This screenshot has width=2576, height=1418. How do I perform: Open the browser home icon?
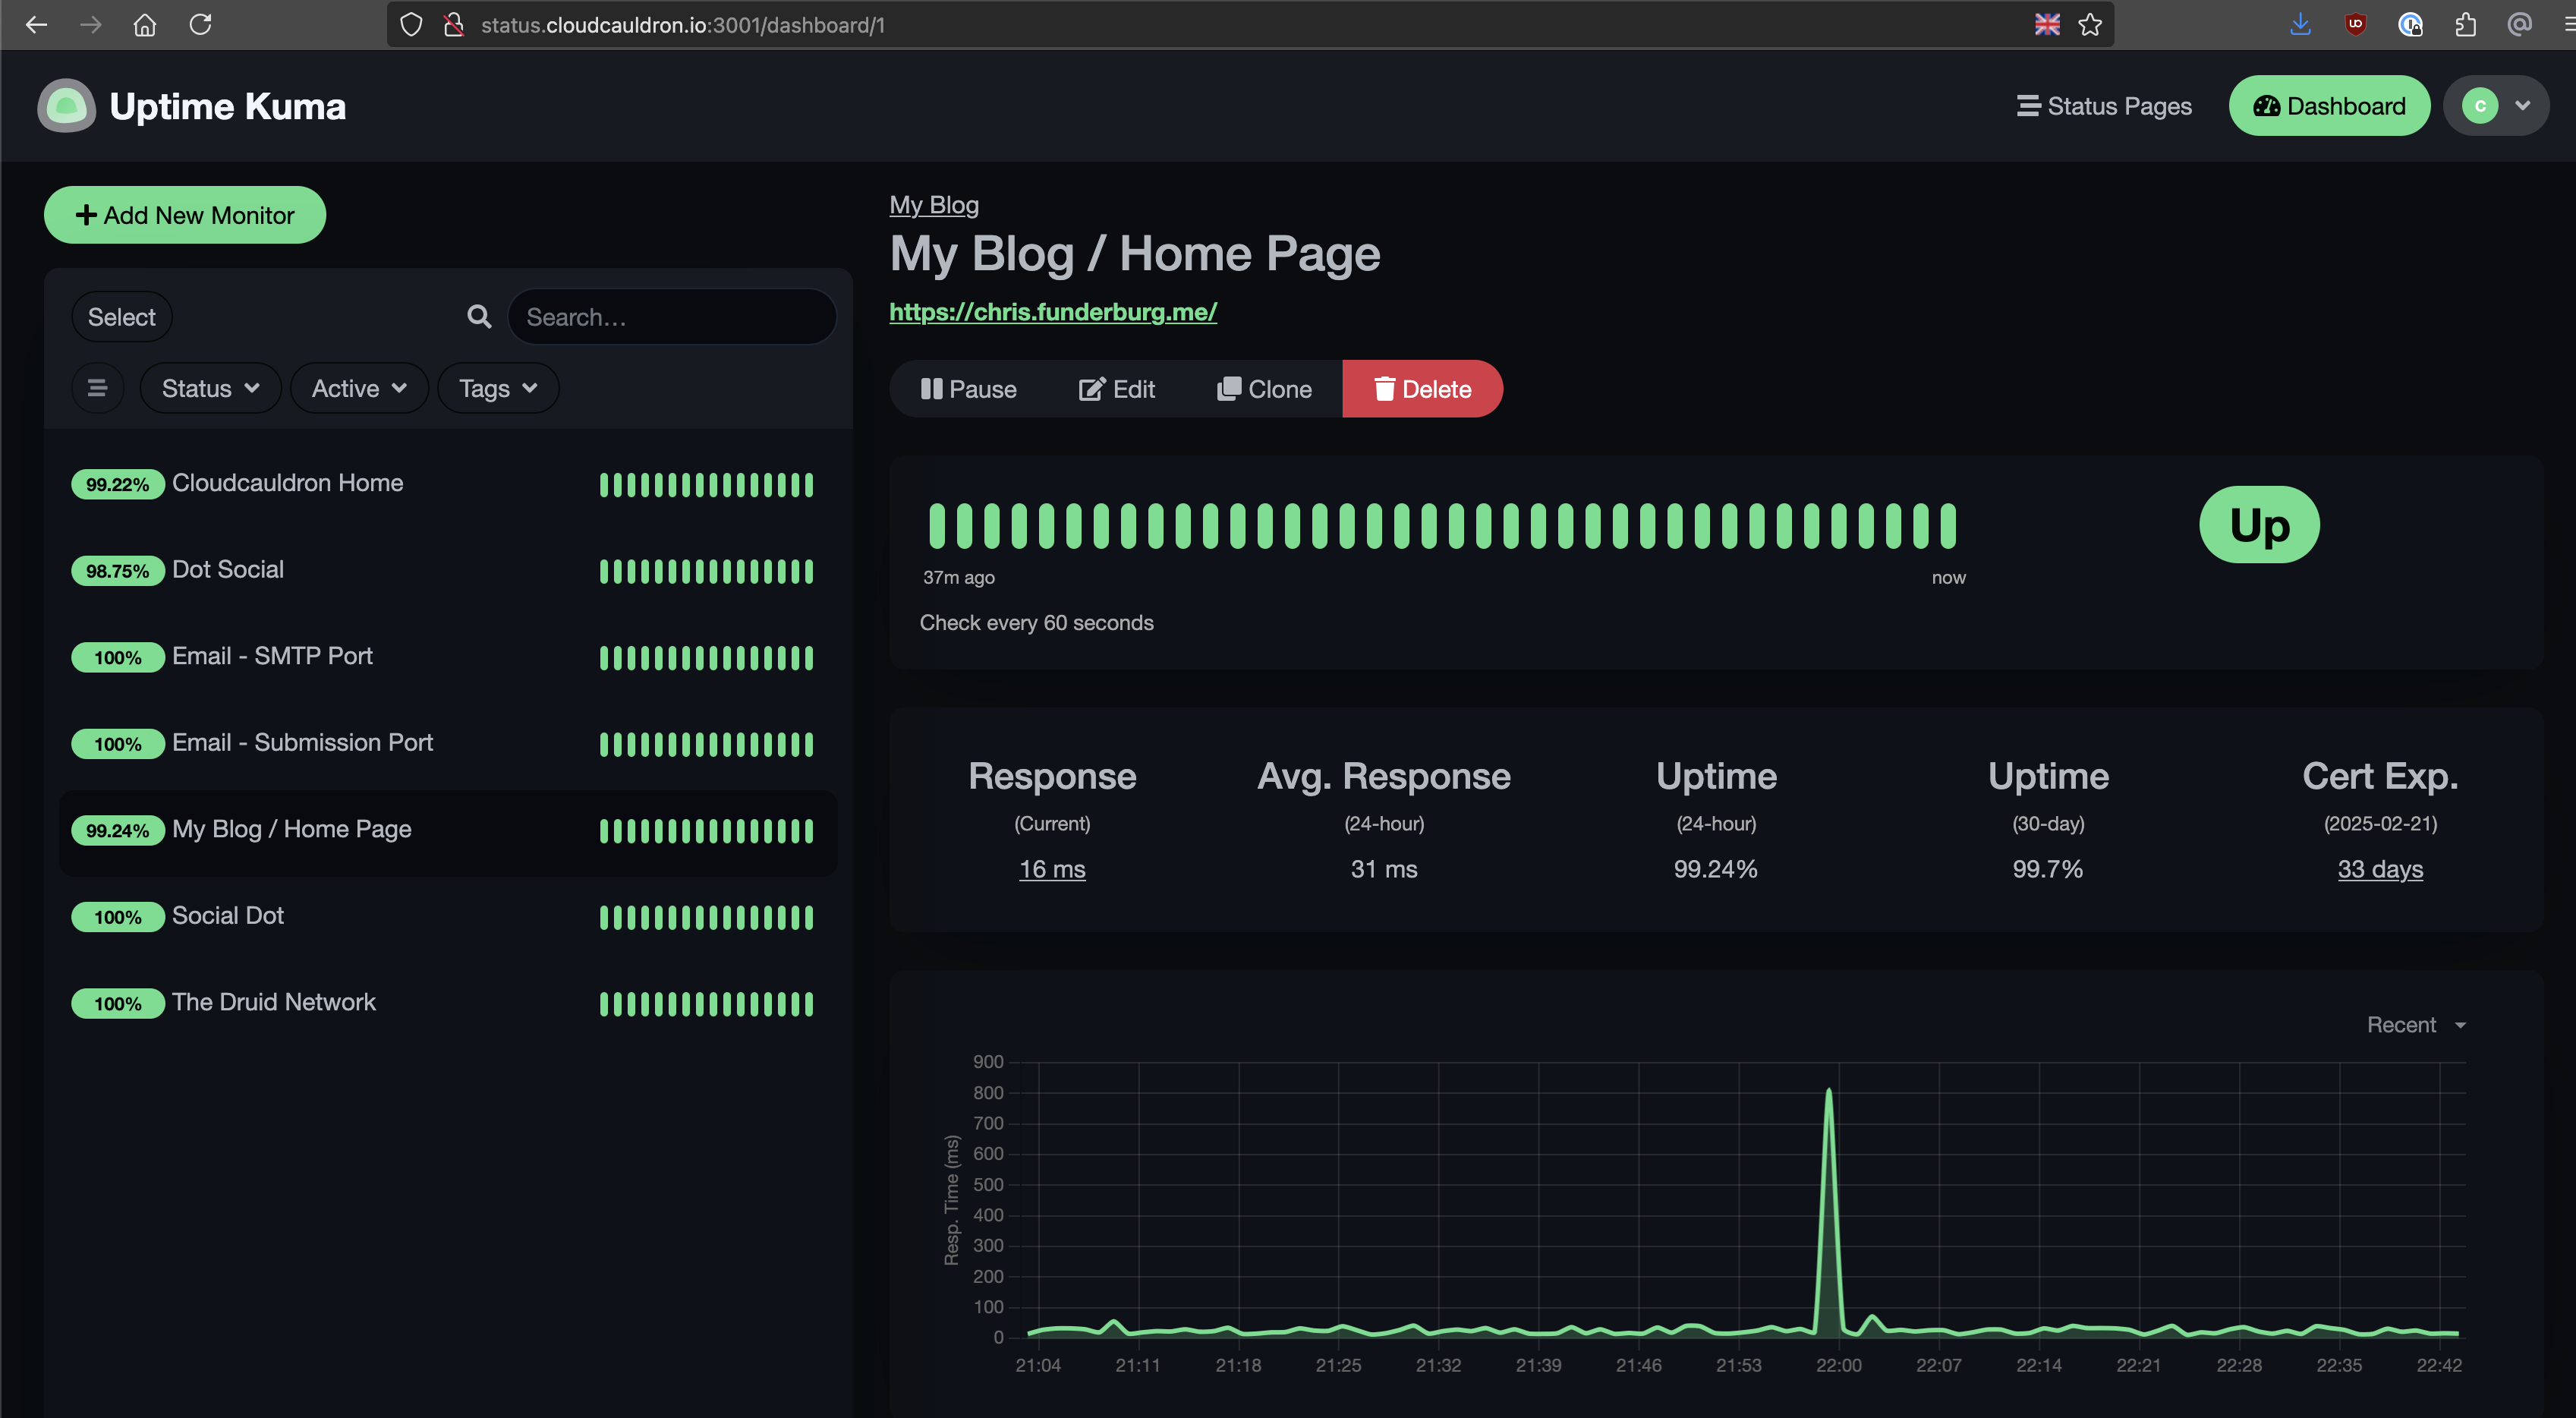click(x=145, y=24)
